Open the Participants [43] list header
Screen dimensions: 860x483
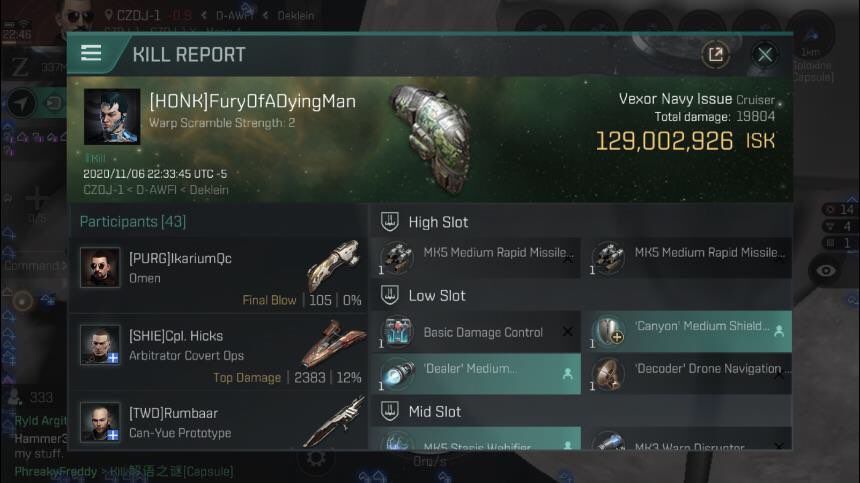tap(133, 221)
